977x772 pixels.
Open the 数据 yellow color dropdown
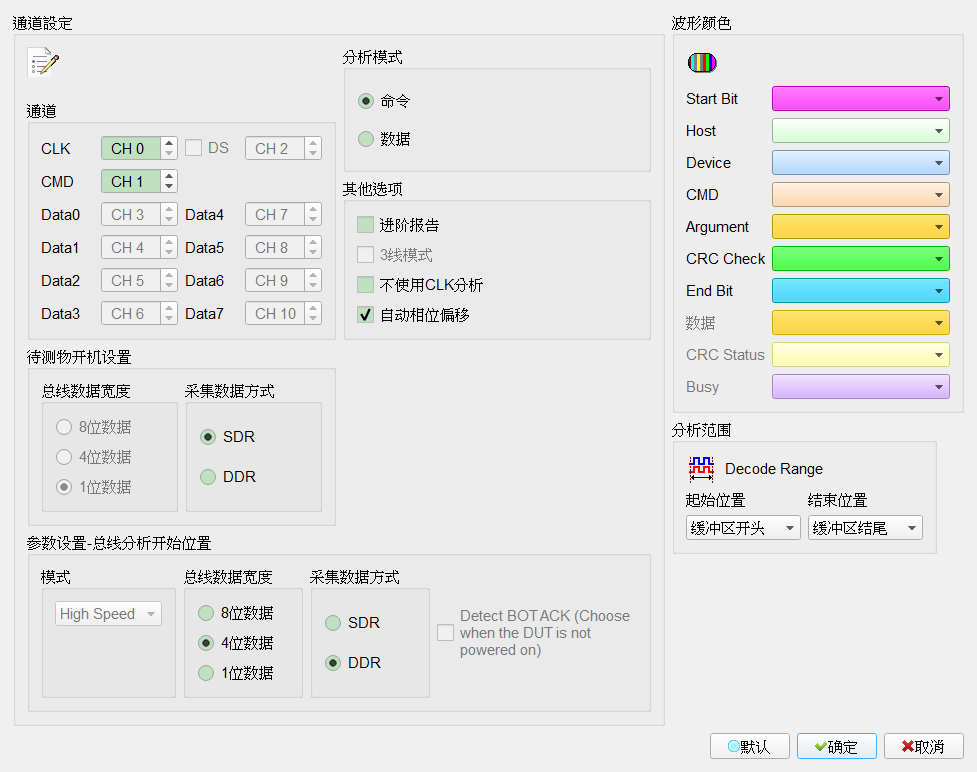(x=860, y=323)
